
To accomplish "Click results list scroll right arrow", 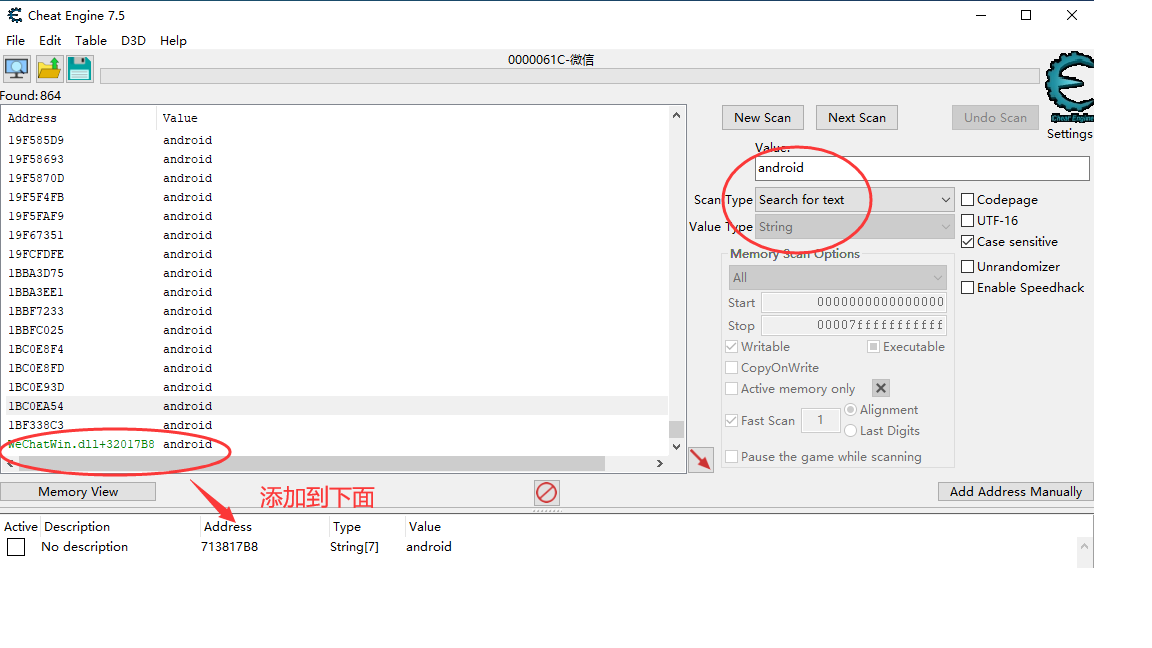I will 660,464.
